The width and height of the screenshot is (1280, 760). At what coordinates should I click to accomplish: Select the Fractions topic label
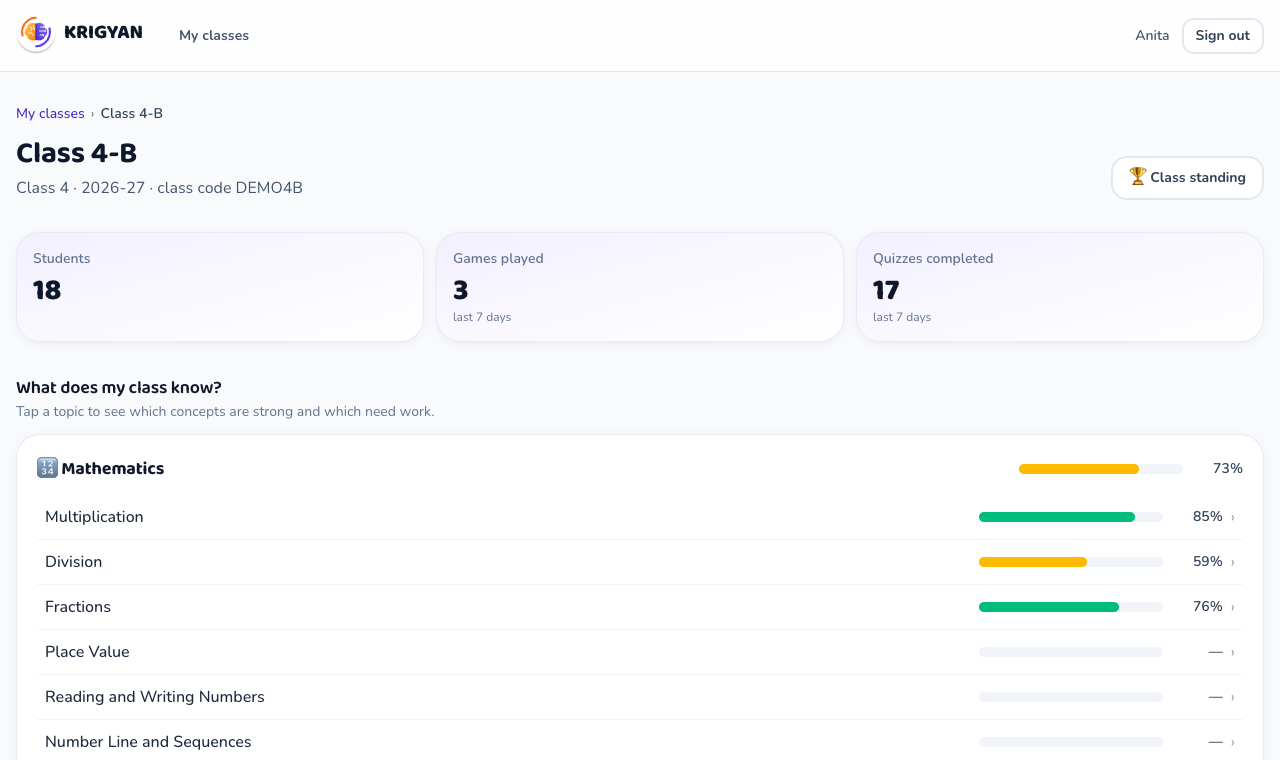[x=78, y=607]
